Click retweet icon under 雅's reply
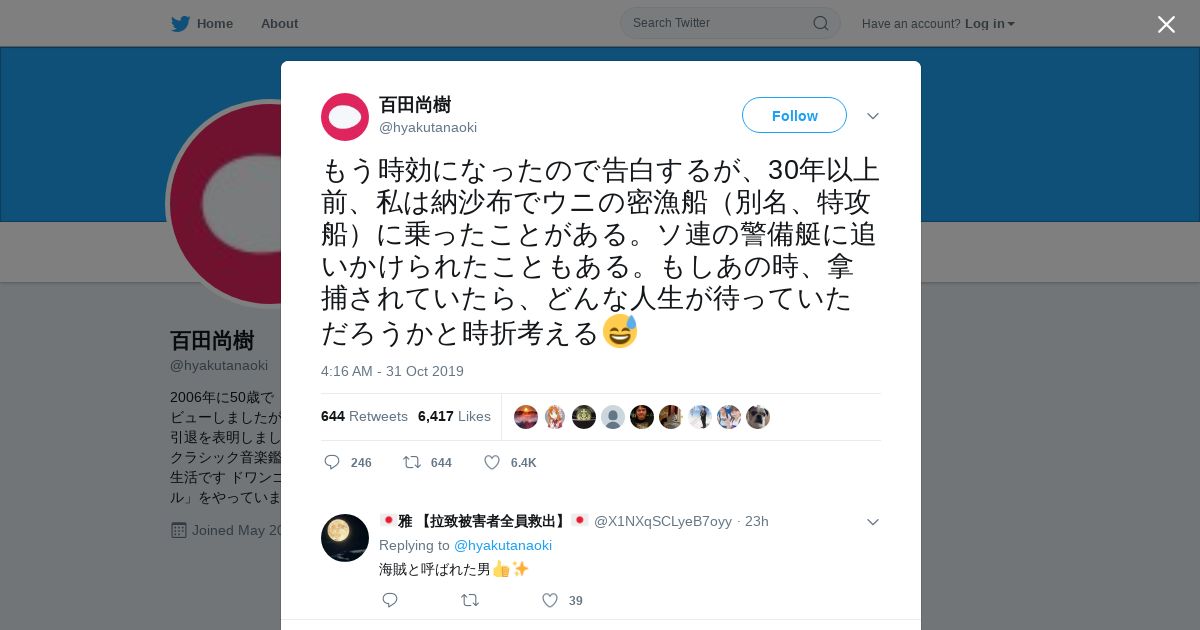This screenshot has height=630, width=1200. click(x=469, y=600)
